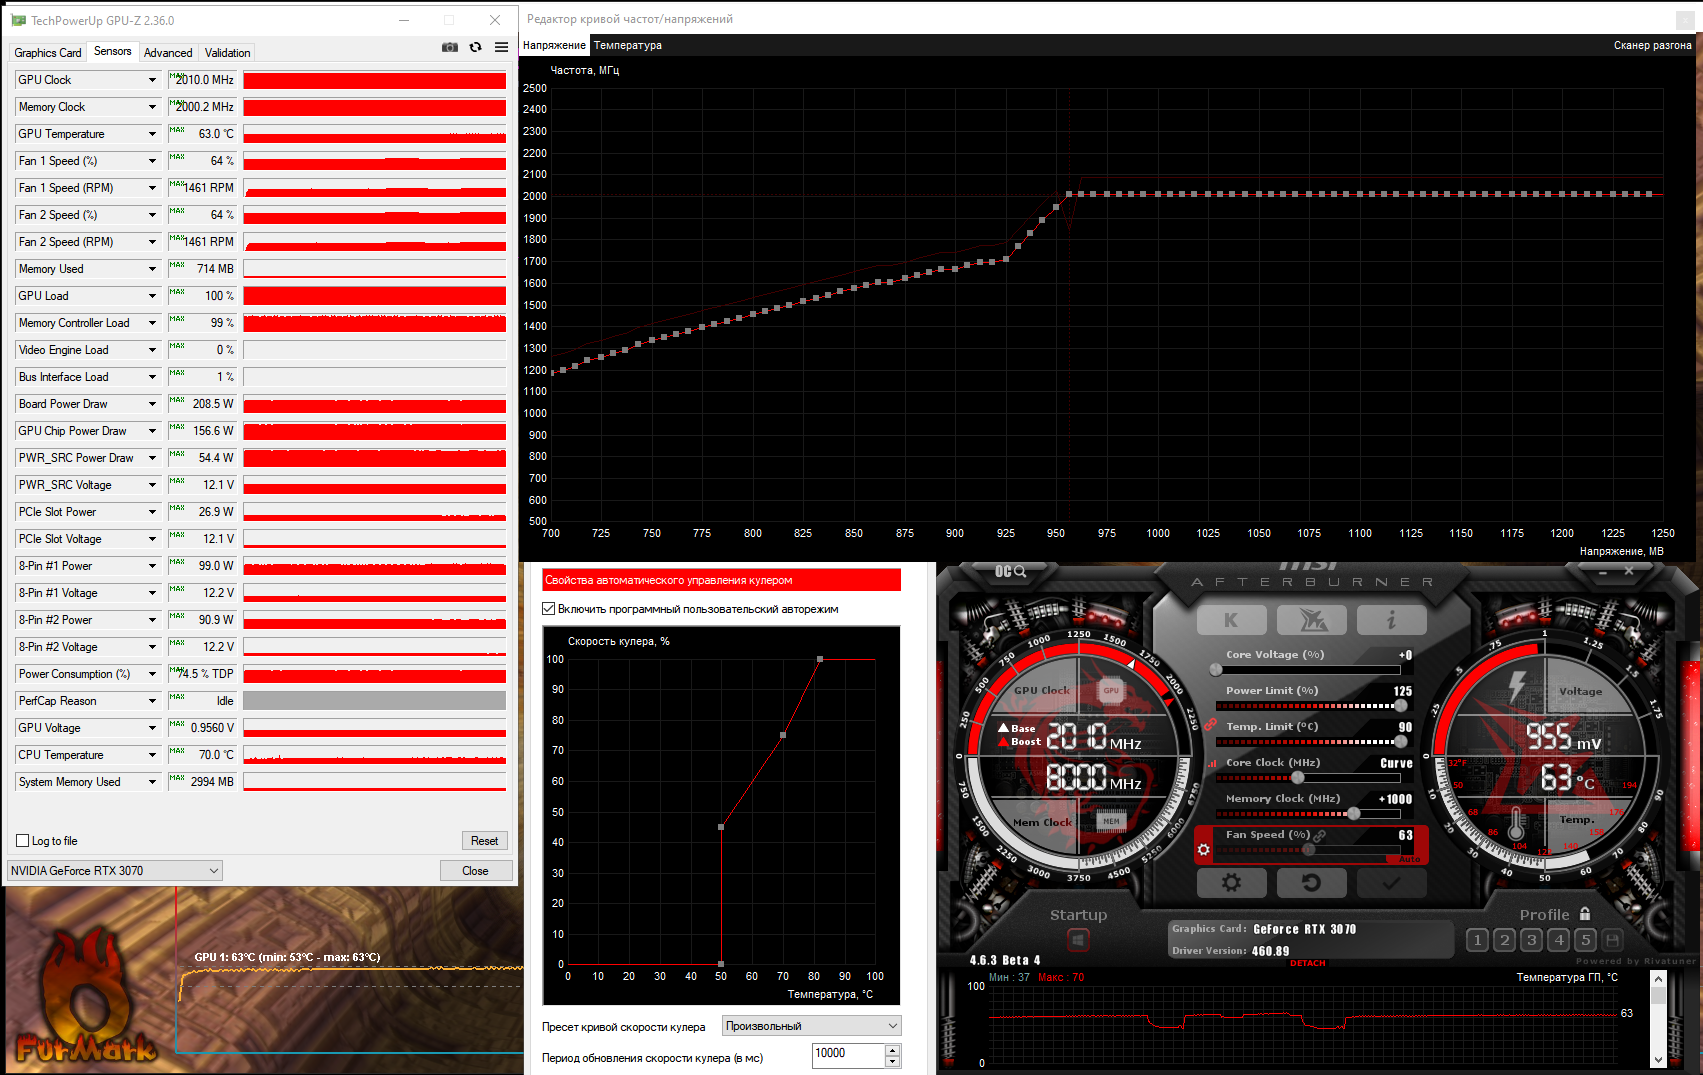Select profile slot 3
Viewport: 1703px width, 1075px height.
[x=1531, y=940]
